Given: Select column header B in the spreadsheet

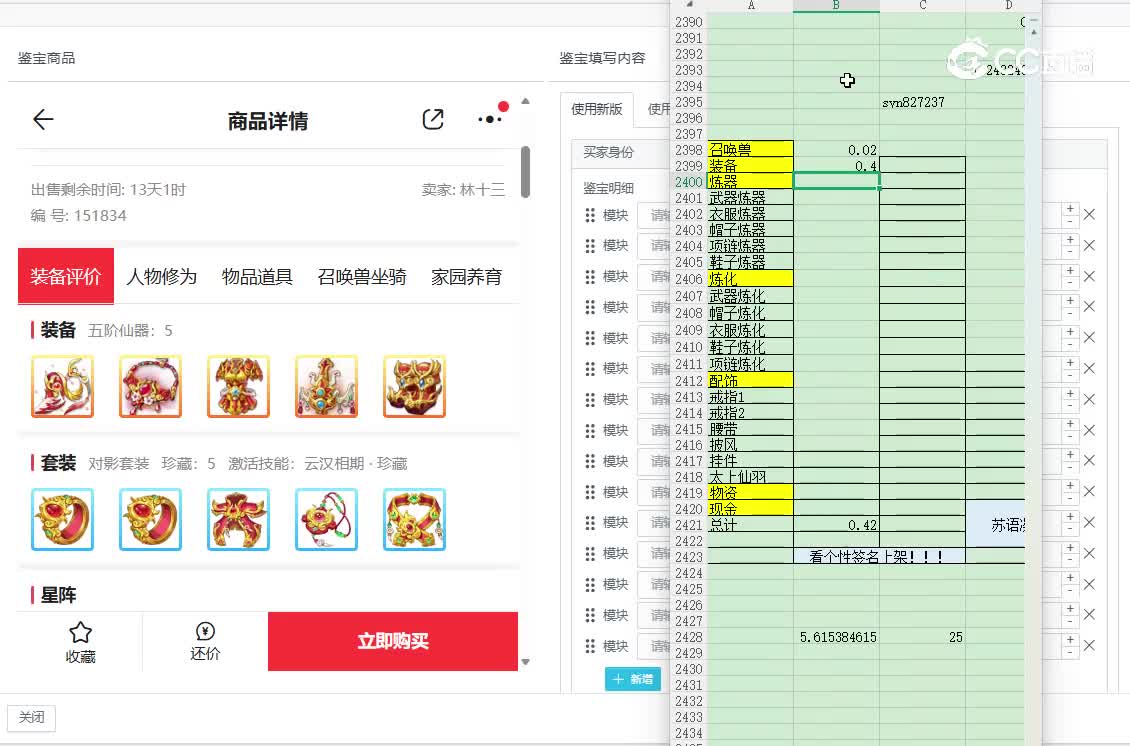Looking at the screenshot, I should 836,5.
